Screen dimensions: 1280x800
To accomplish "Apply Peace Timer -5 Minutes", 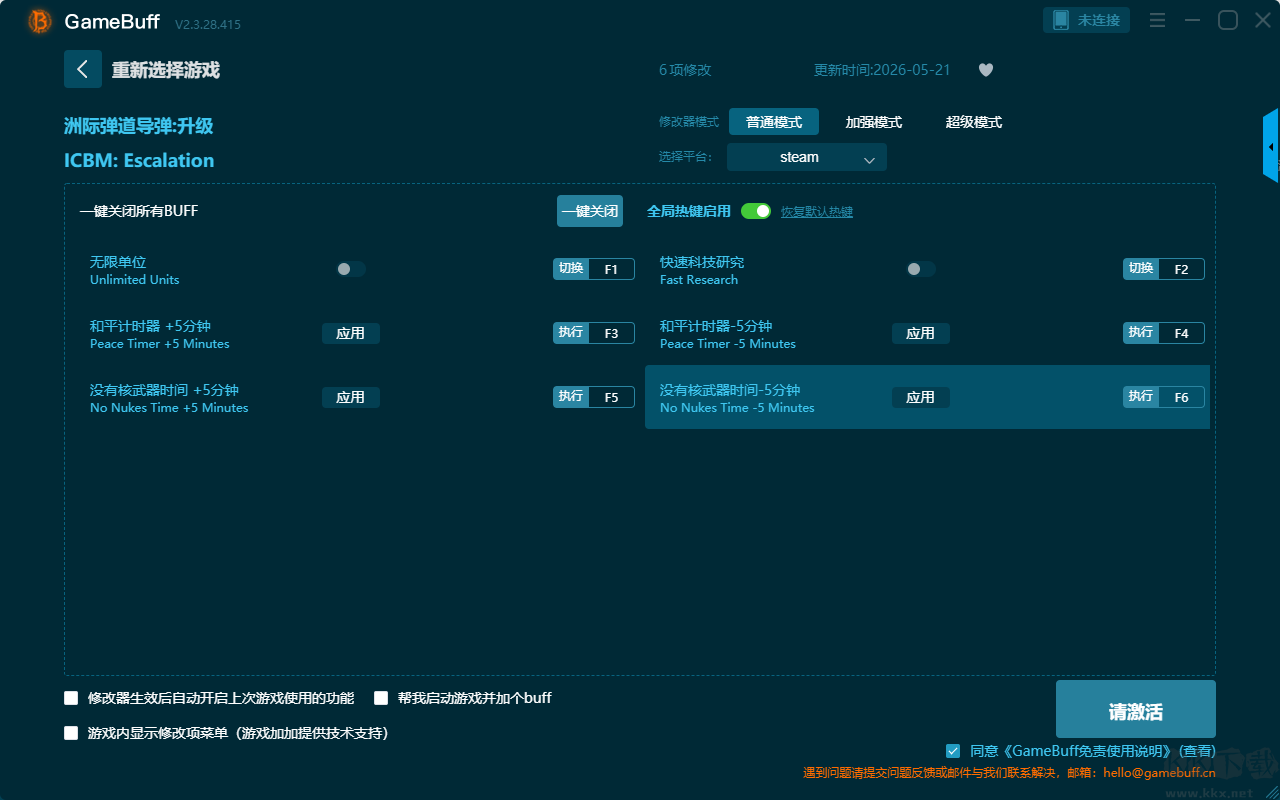I will (921, 333).
